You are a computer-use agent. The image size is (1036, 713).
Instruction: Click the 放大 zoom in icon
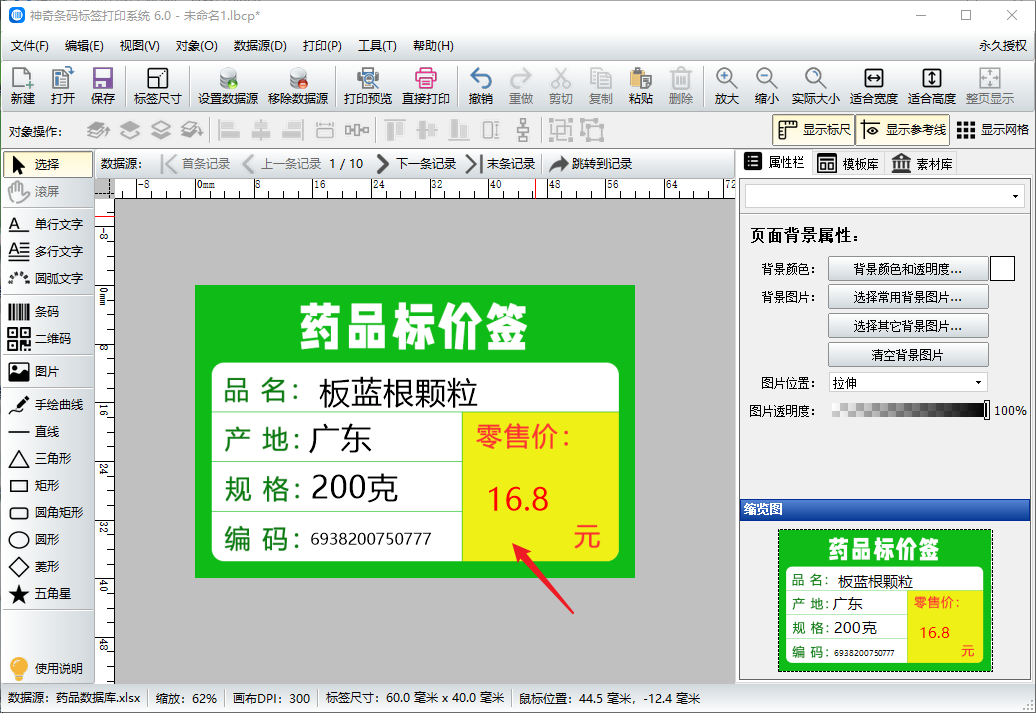pyautogui.click(x=726, y=86)
